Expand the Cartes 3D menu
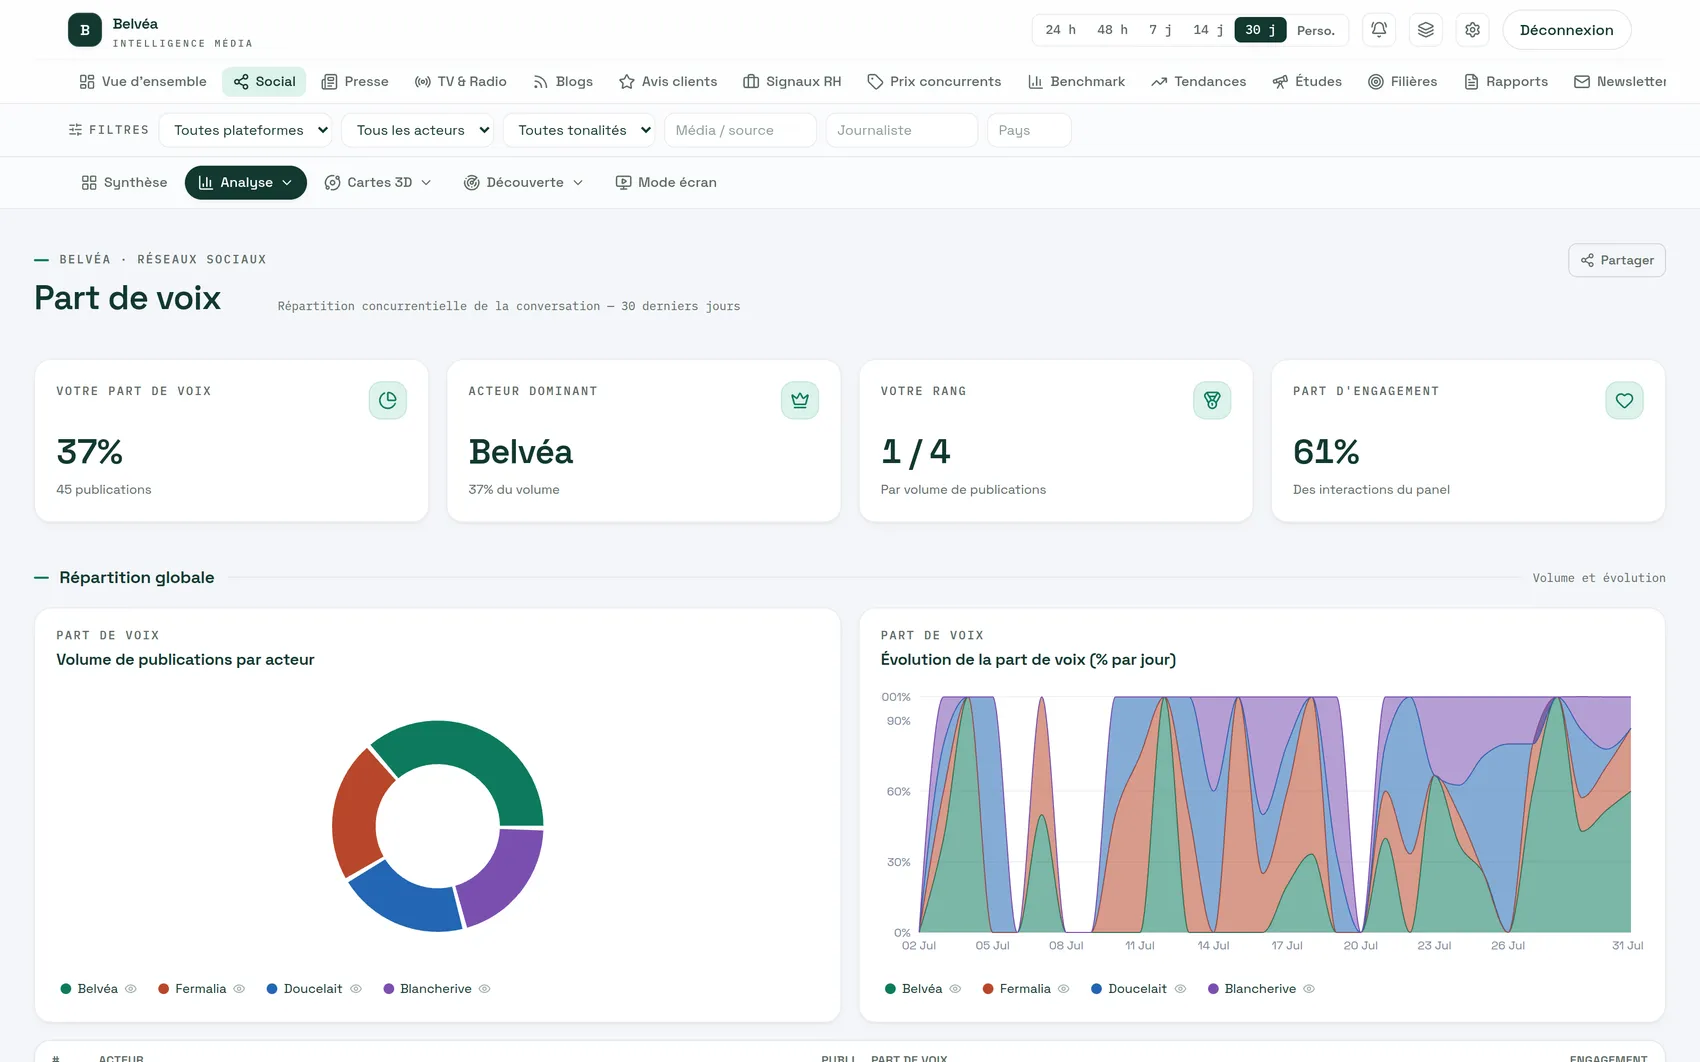The width and height of the screenshot is (1700, 1062). pos(378,182)
